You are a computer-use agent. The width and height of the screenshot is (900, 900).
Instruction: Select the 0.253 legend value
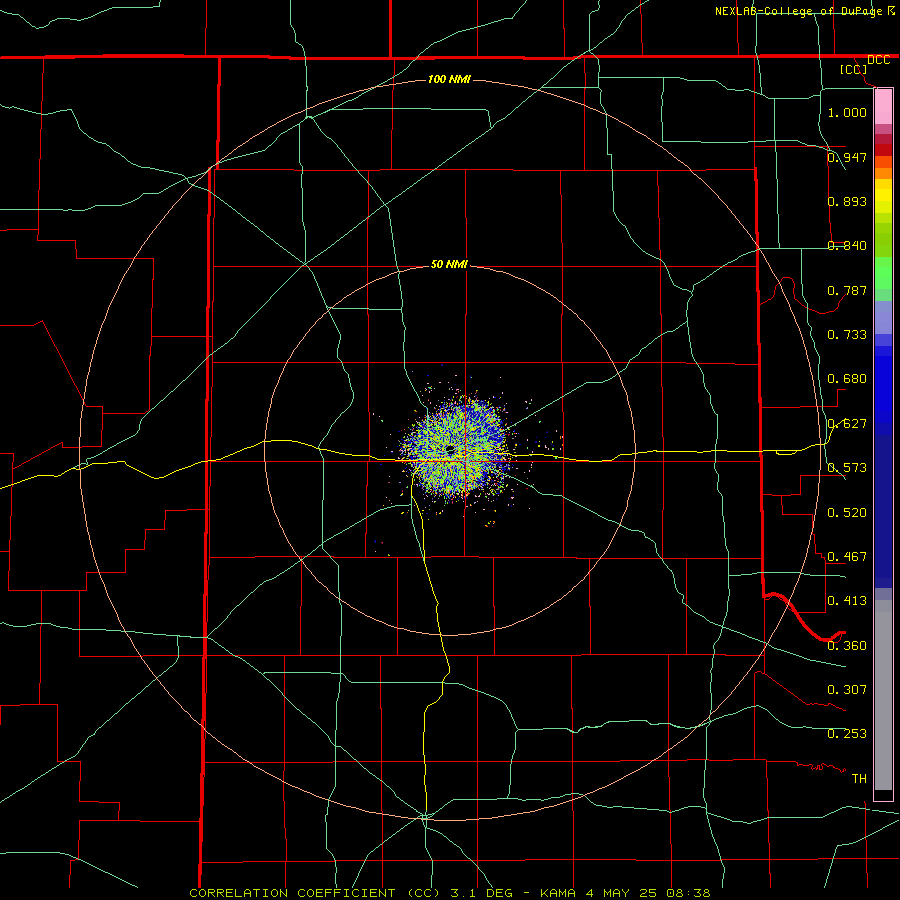click(x=847, y=734)
